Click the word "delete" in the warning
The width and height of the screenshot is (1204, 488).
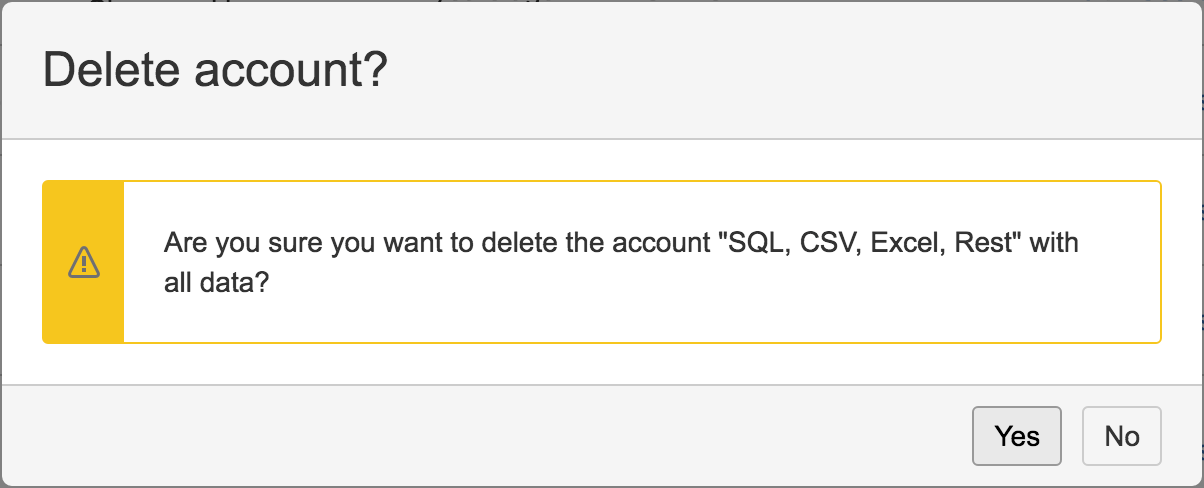coord(518,243)
